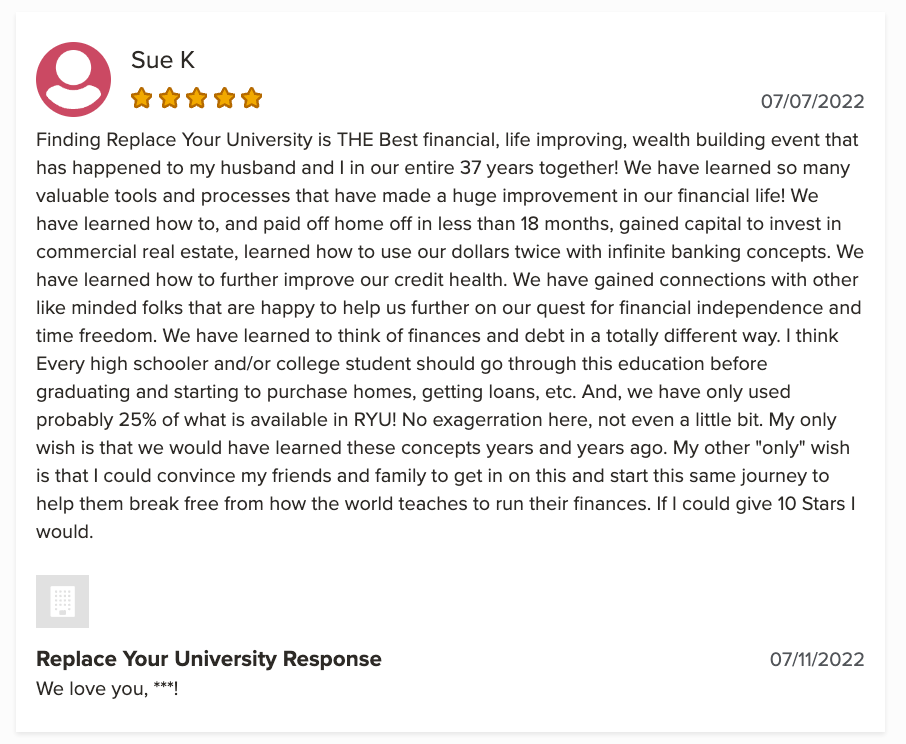Click the reviewer name Sue K
Screen dimensions: 906x744
(x=163, y=60)
